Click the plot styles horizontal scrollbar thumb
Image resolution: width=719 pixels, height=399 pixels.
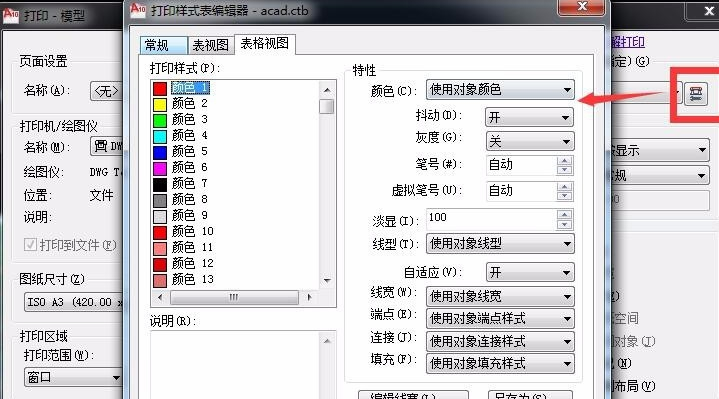point(234,297)
